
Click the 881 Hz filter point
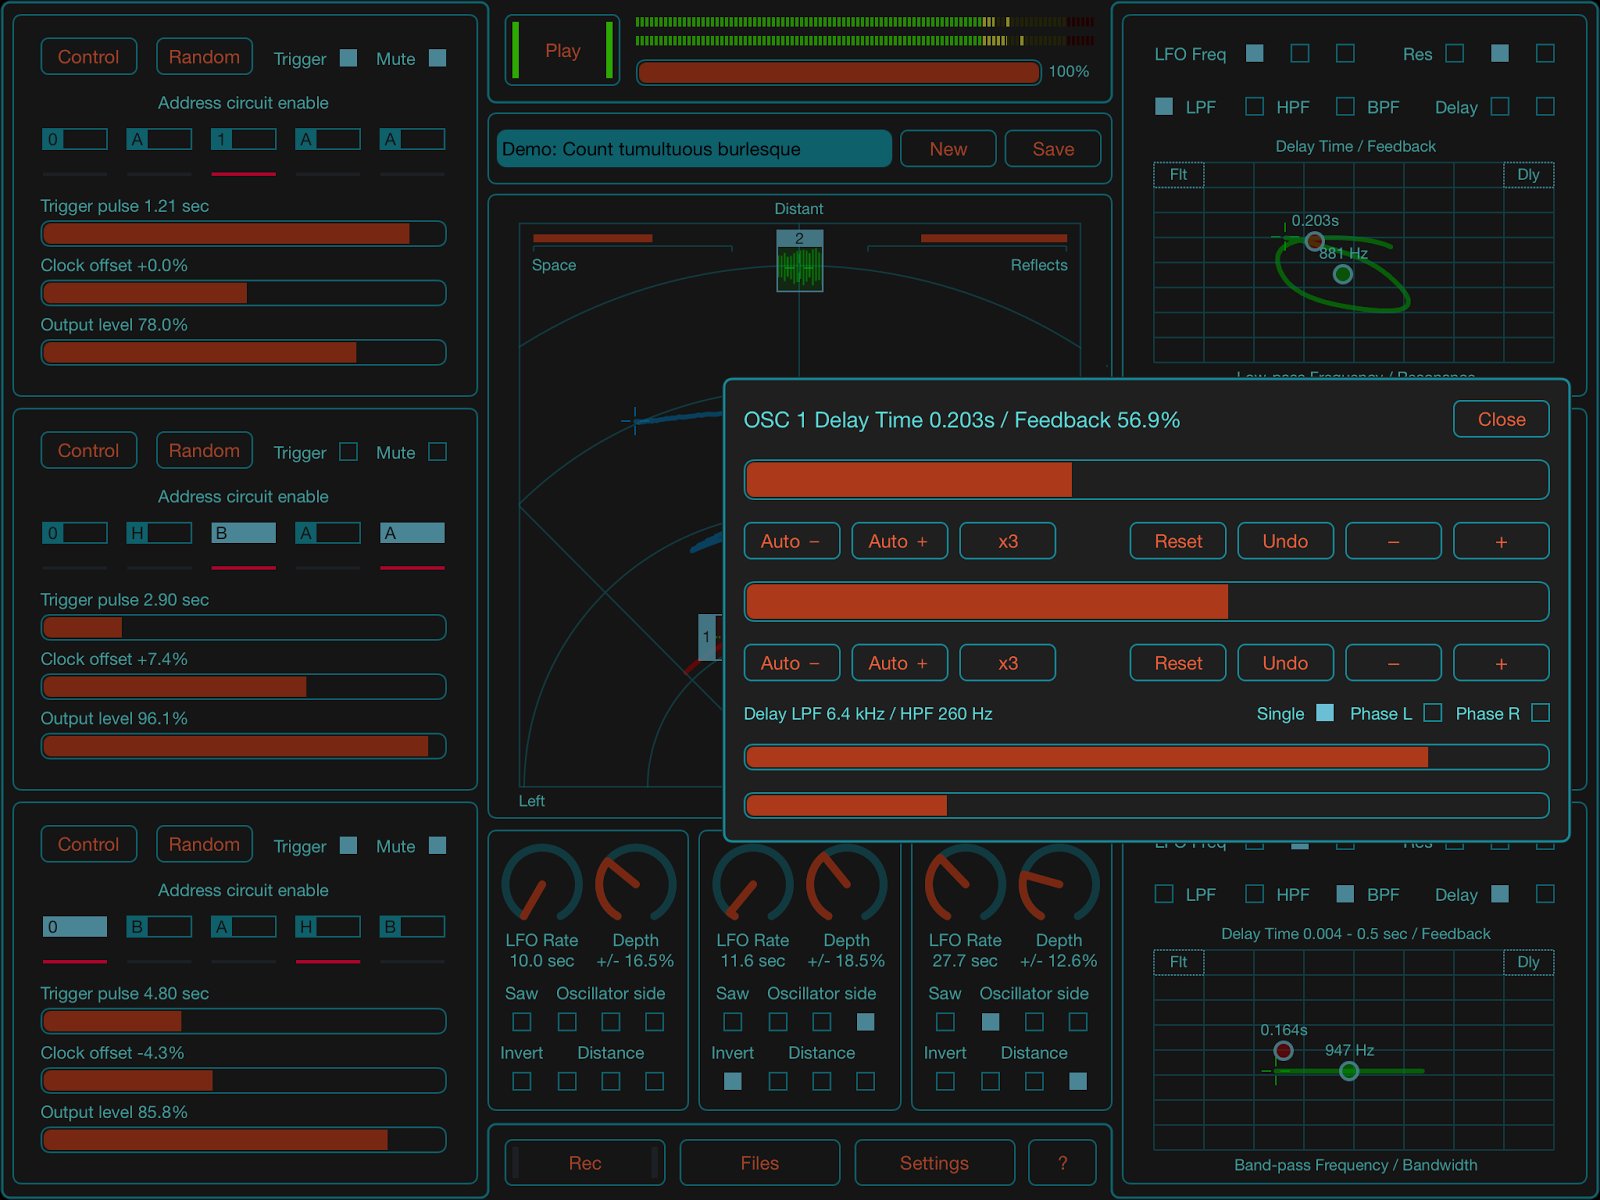click(1343, 274)
